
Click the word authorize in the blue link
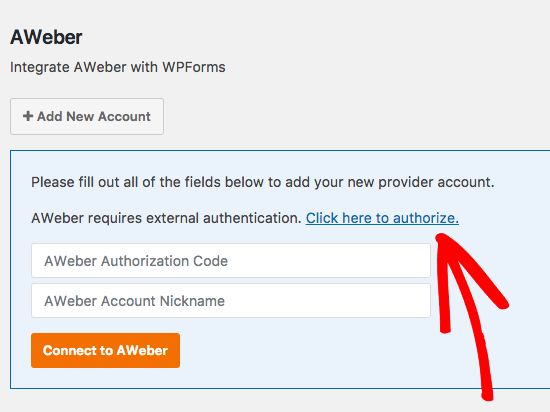(x=425, y=218)
